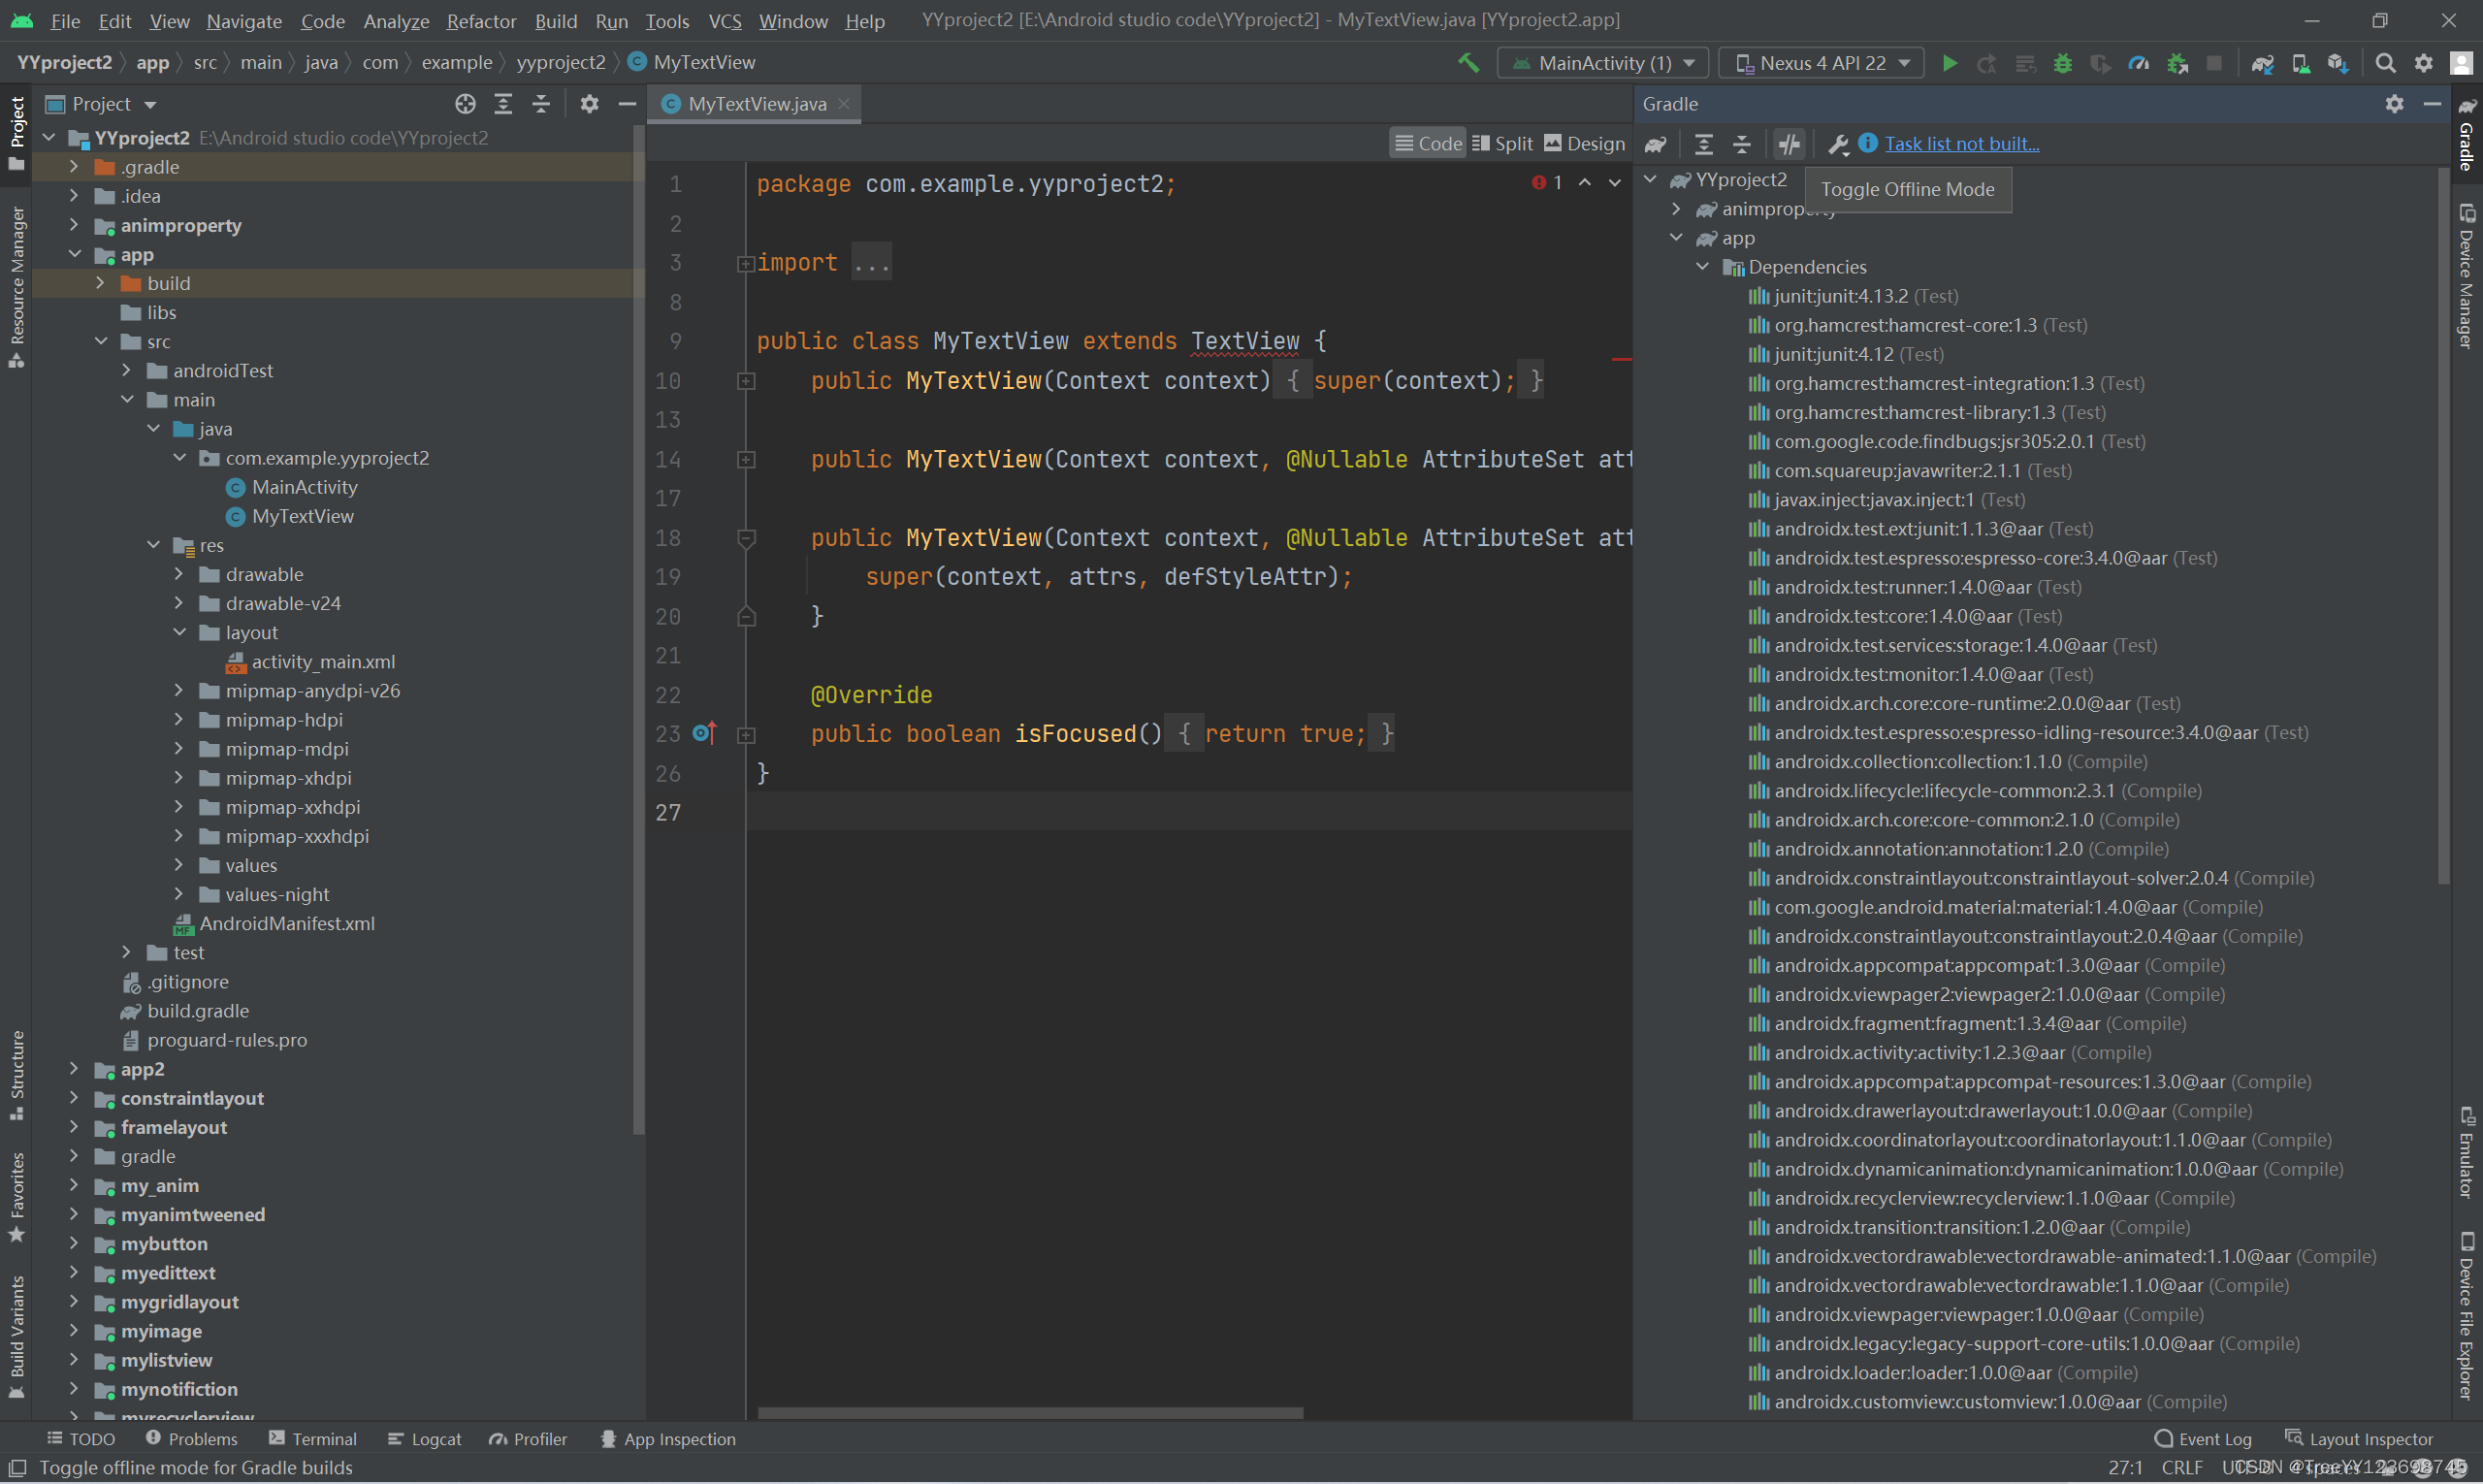The width and height of the screenshot is (2483, 1484).
Task: Expand the .gradle folder
Action: click(74, 167)
